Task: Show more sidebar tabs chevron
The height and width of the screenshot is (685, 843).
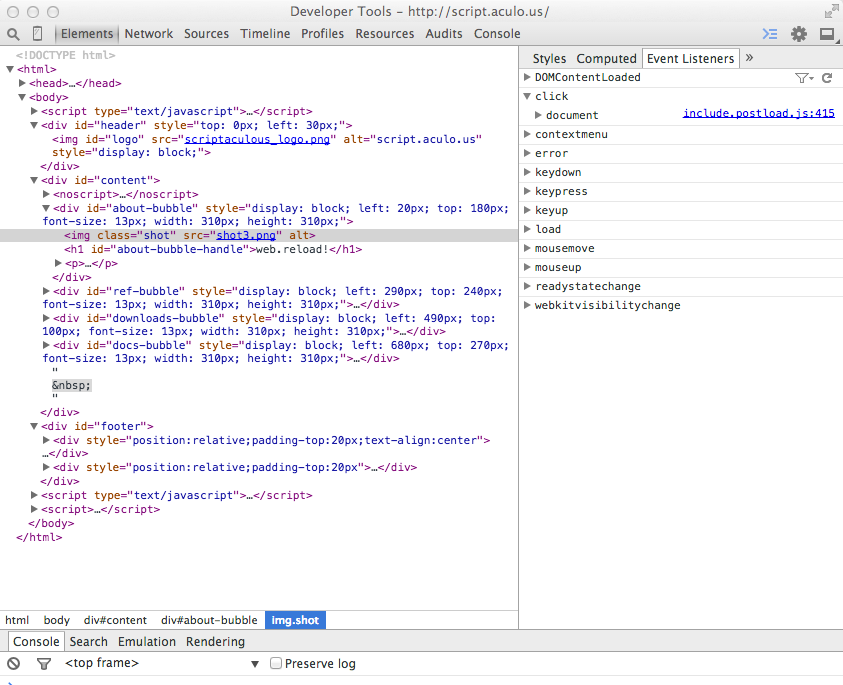Action: (x=749, y=58)
